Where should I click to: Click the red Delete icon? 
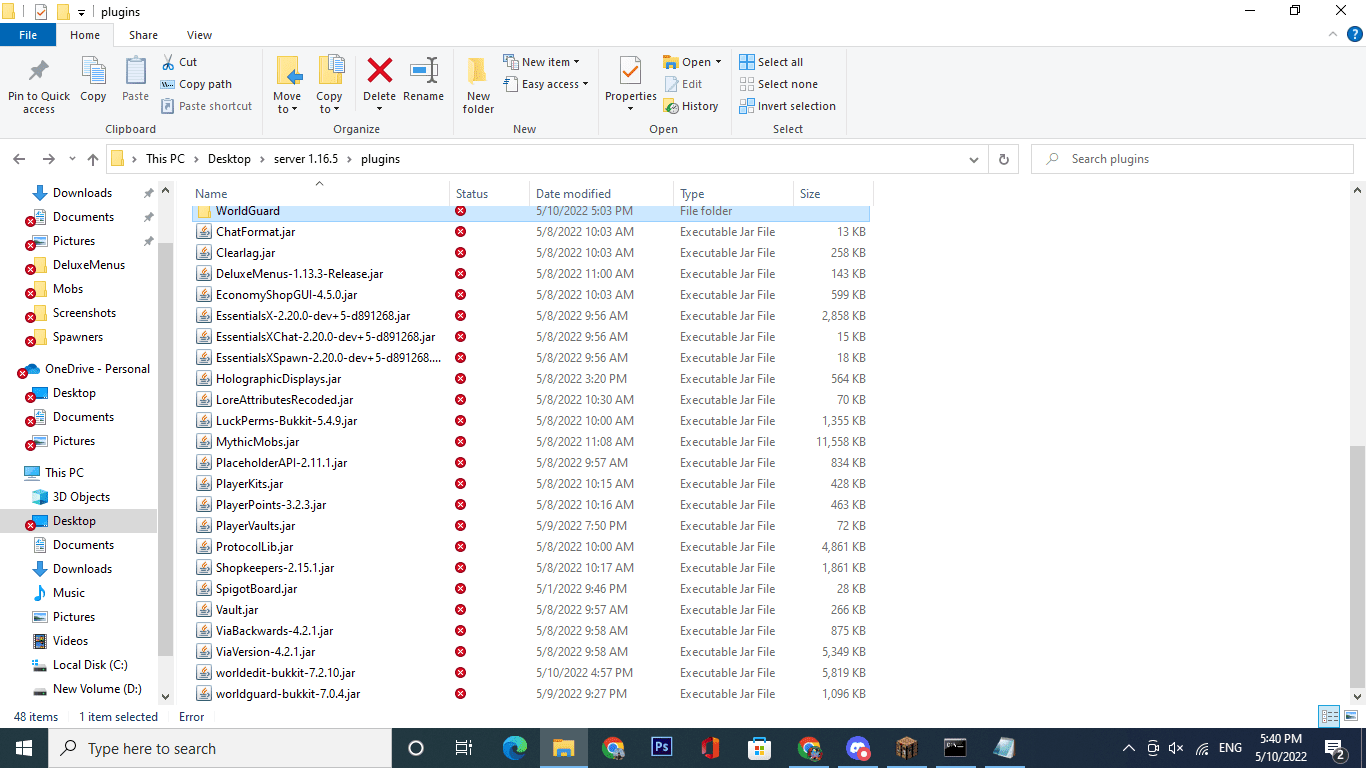point(379,70)
